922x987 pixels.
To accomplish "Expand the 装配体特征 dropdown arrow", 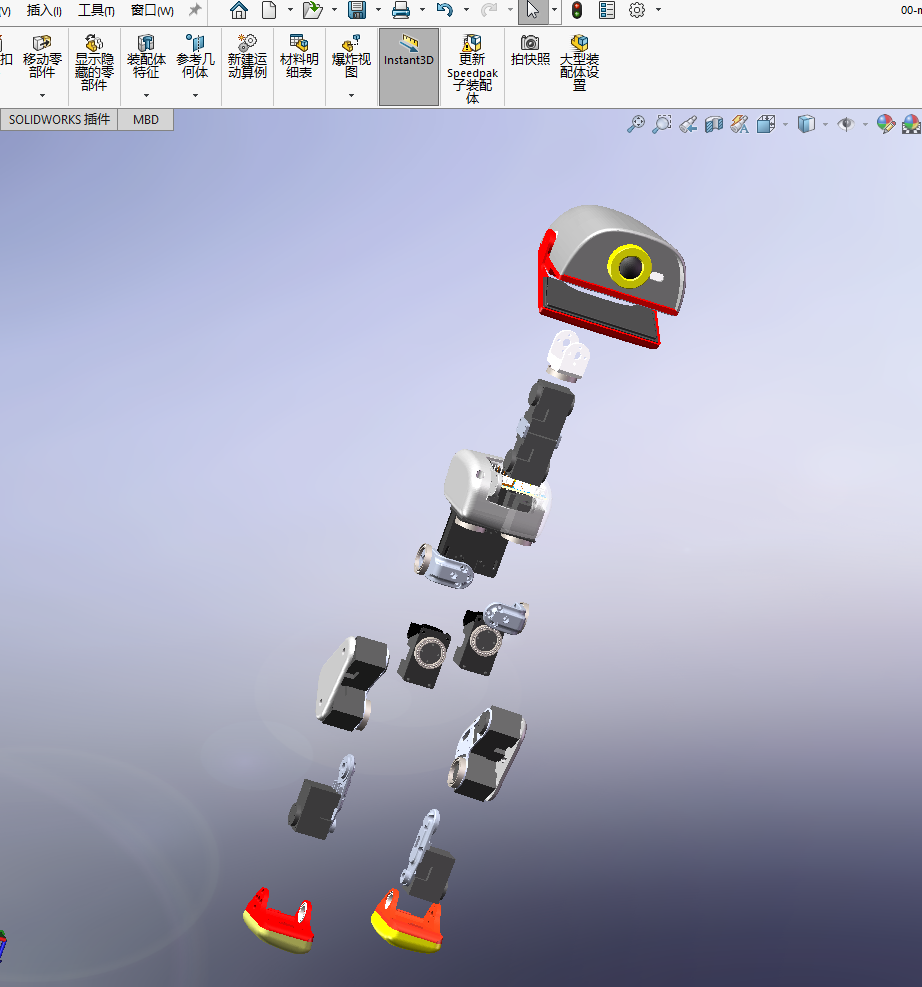I will pos(146,96).
